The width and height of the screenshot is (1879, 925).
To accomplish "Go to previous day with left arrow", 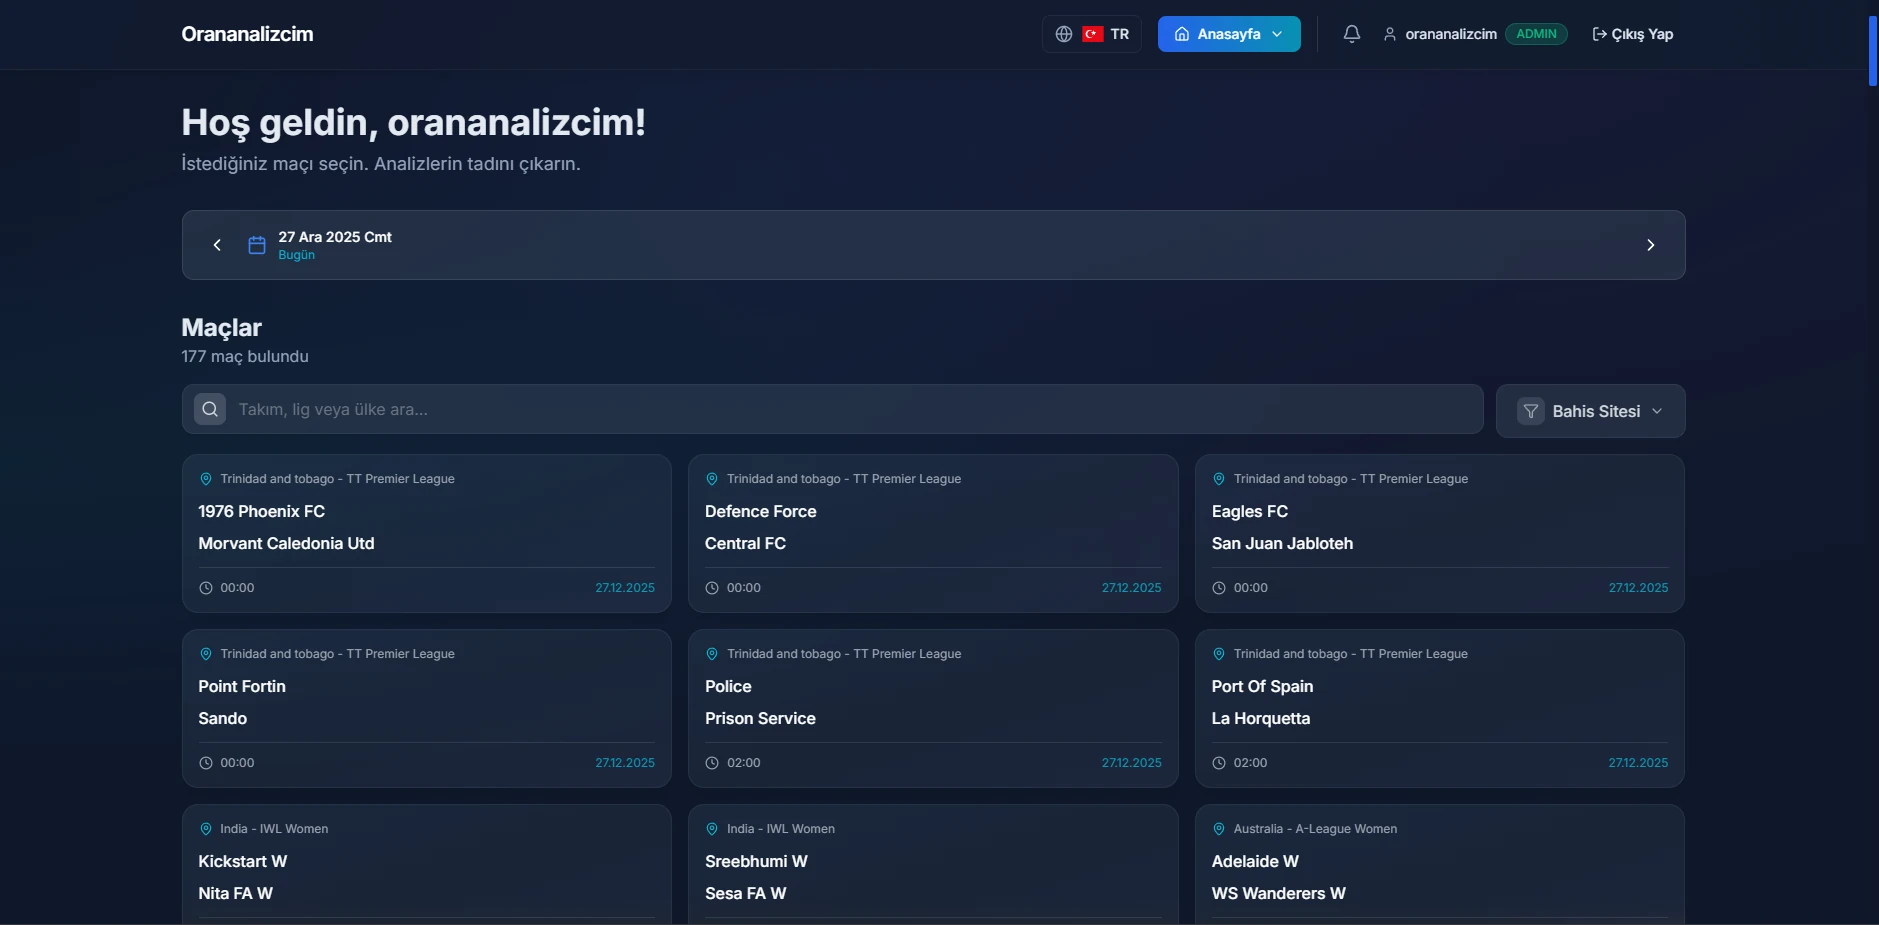I will (217, 245).
